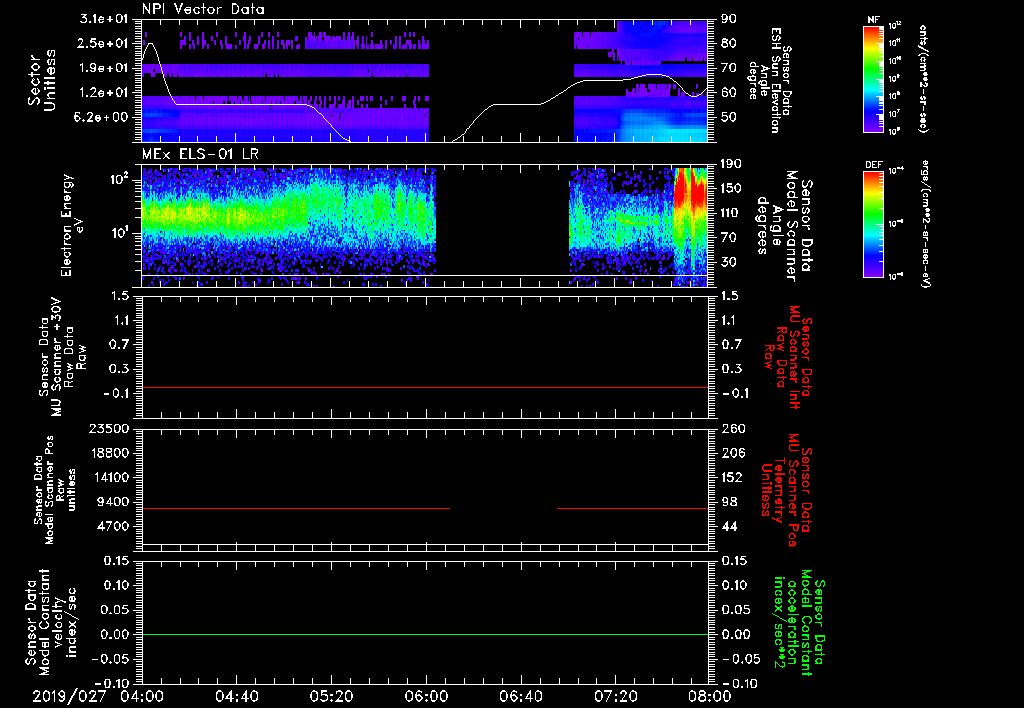Viewport: 1024px width, 708px height.
Task: Click the 260 telemetry tick value
Action: (733, 428)
